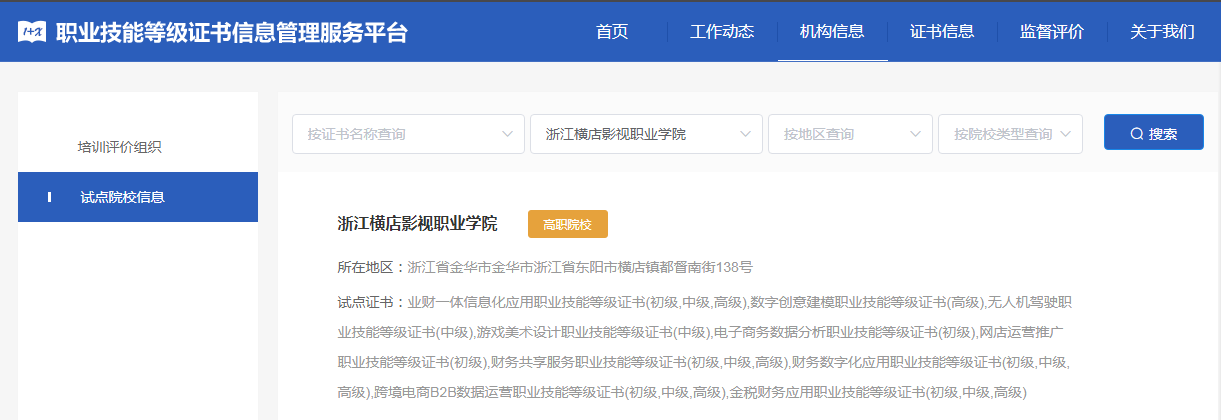
Task: Click the 高职院校 orange tag
Action: 567,224
